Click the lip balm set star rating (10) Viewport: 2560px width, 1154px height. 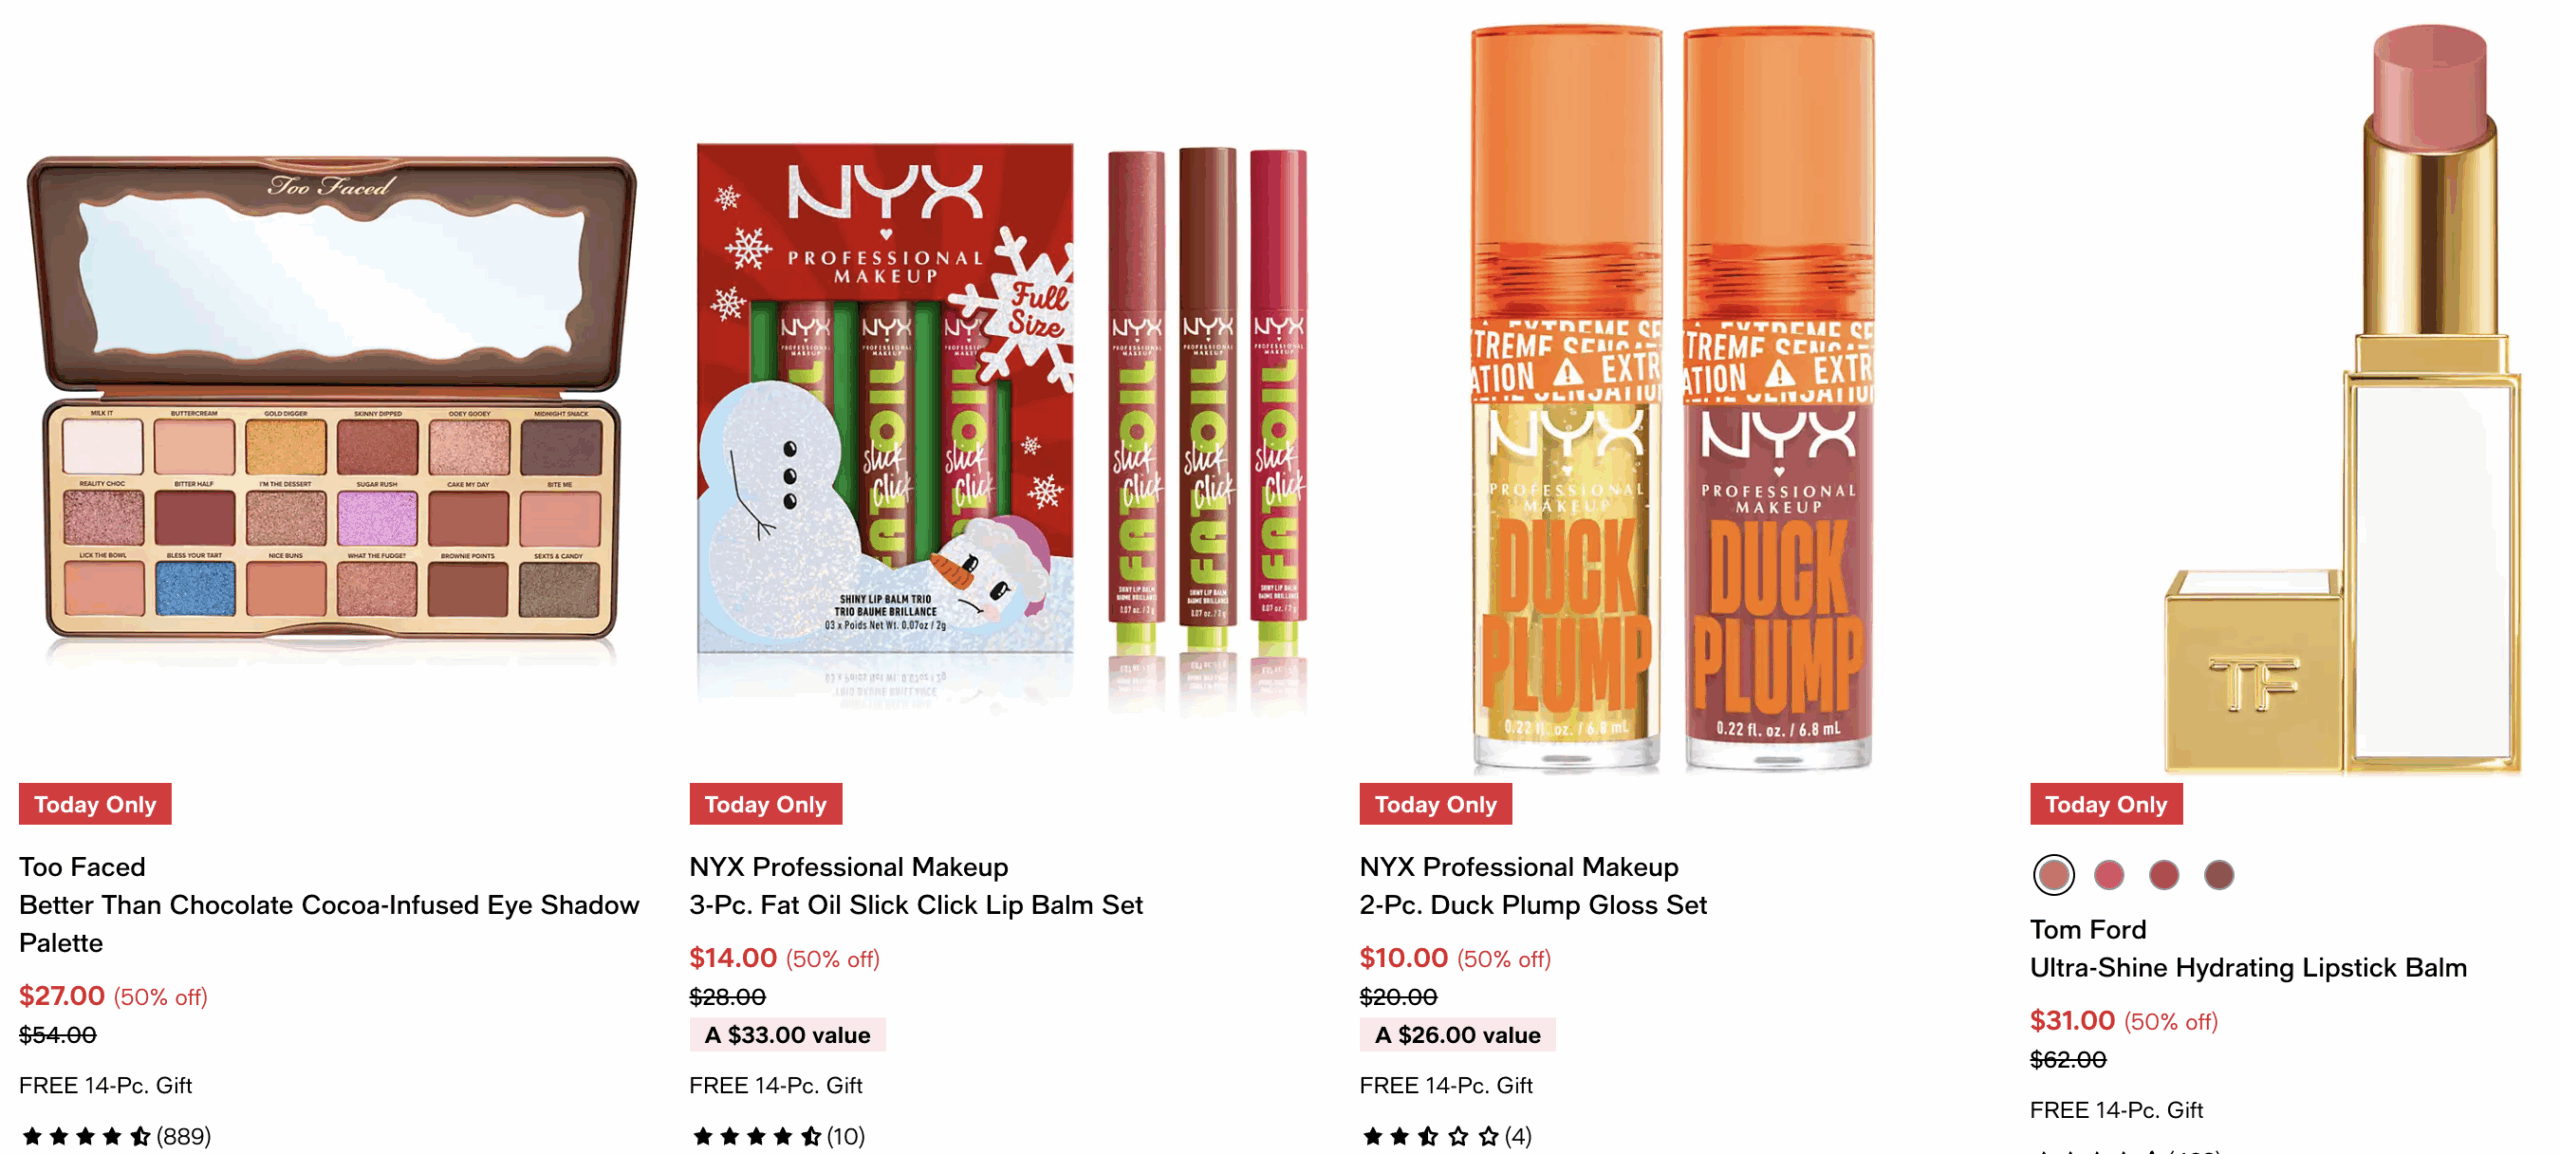777,1135
